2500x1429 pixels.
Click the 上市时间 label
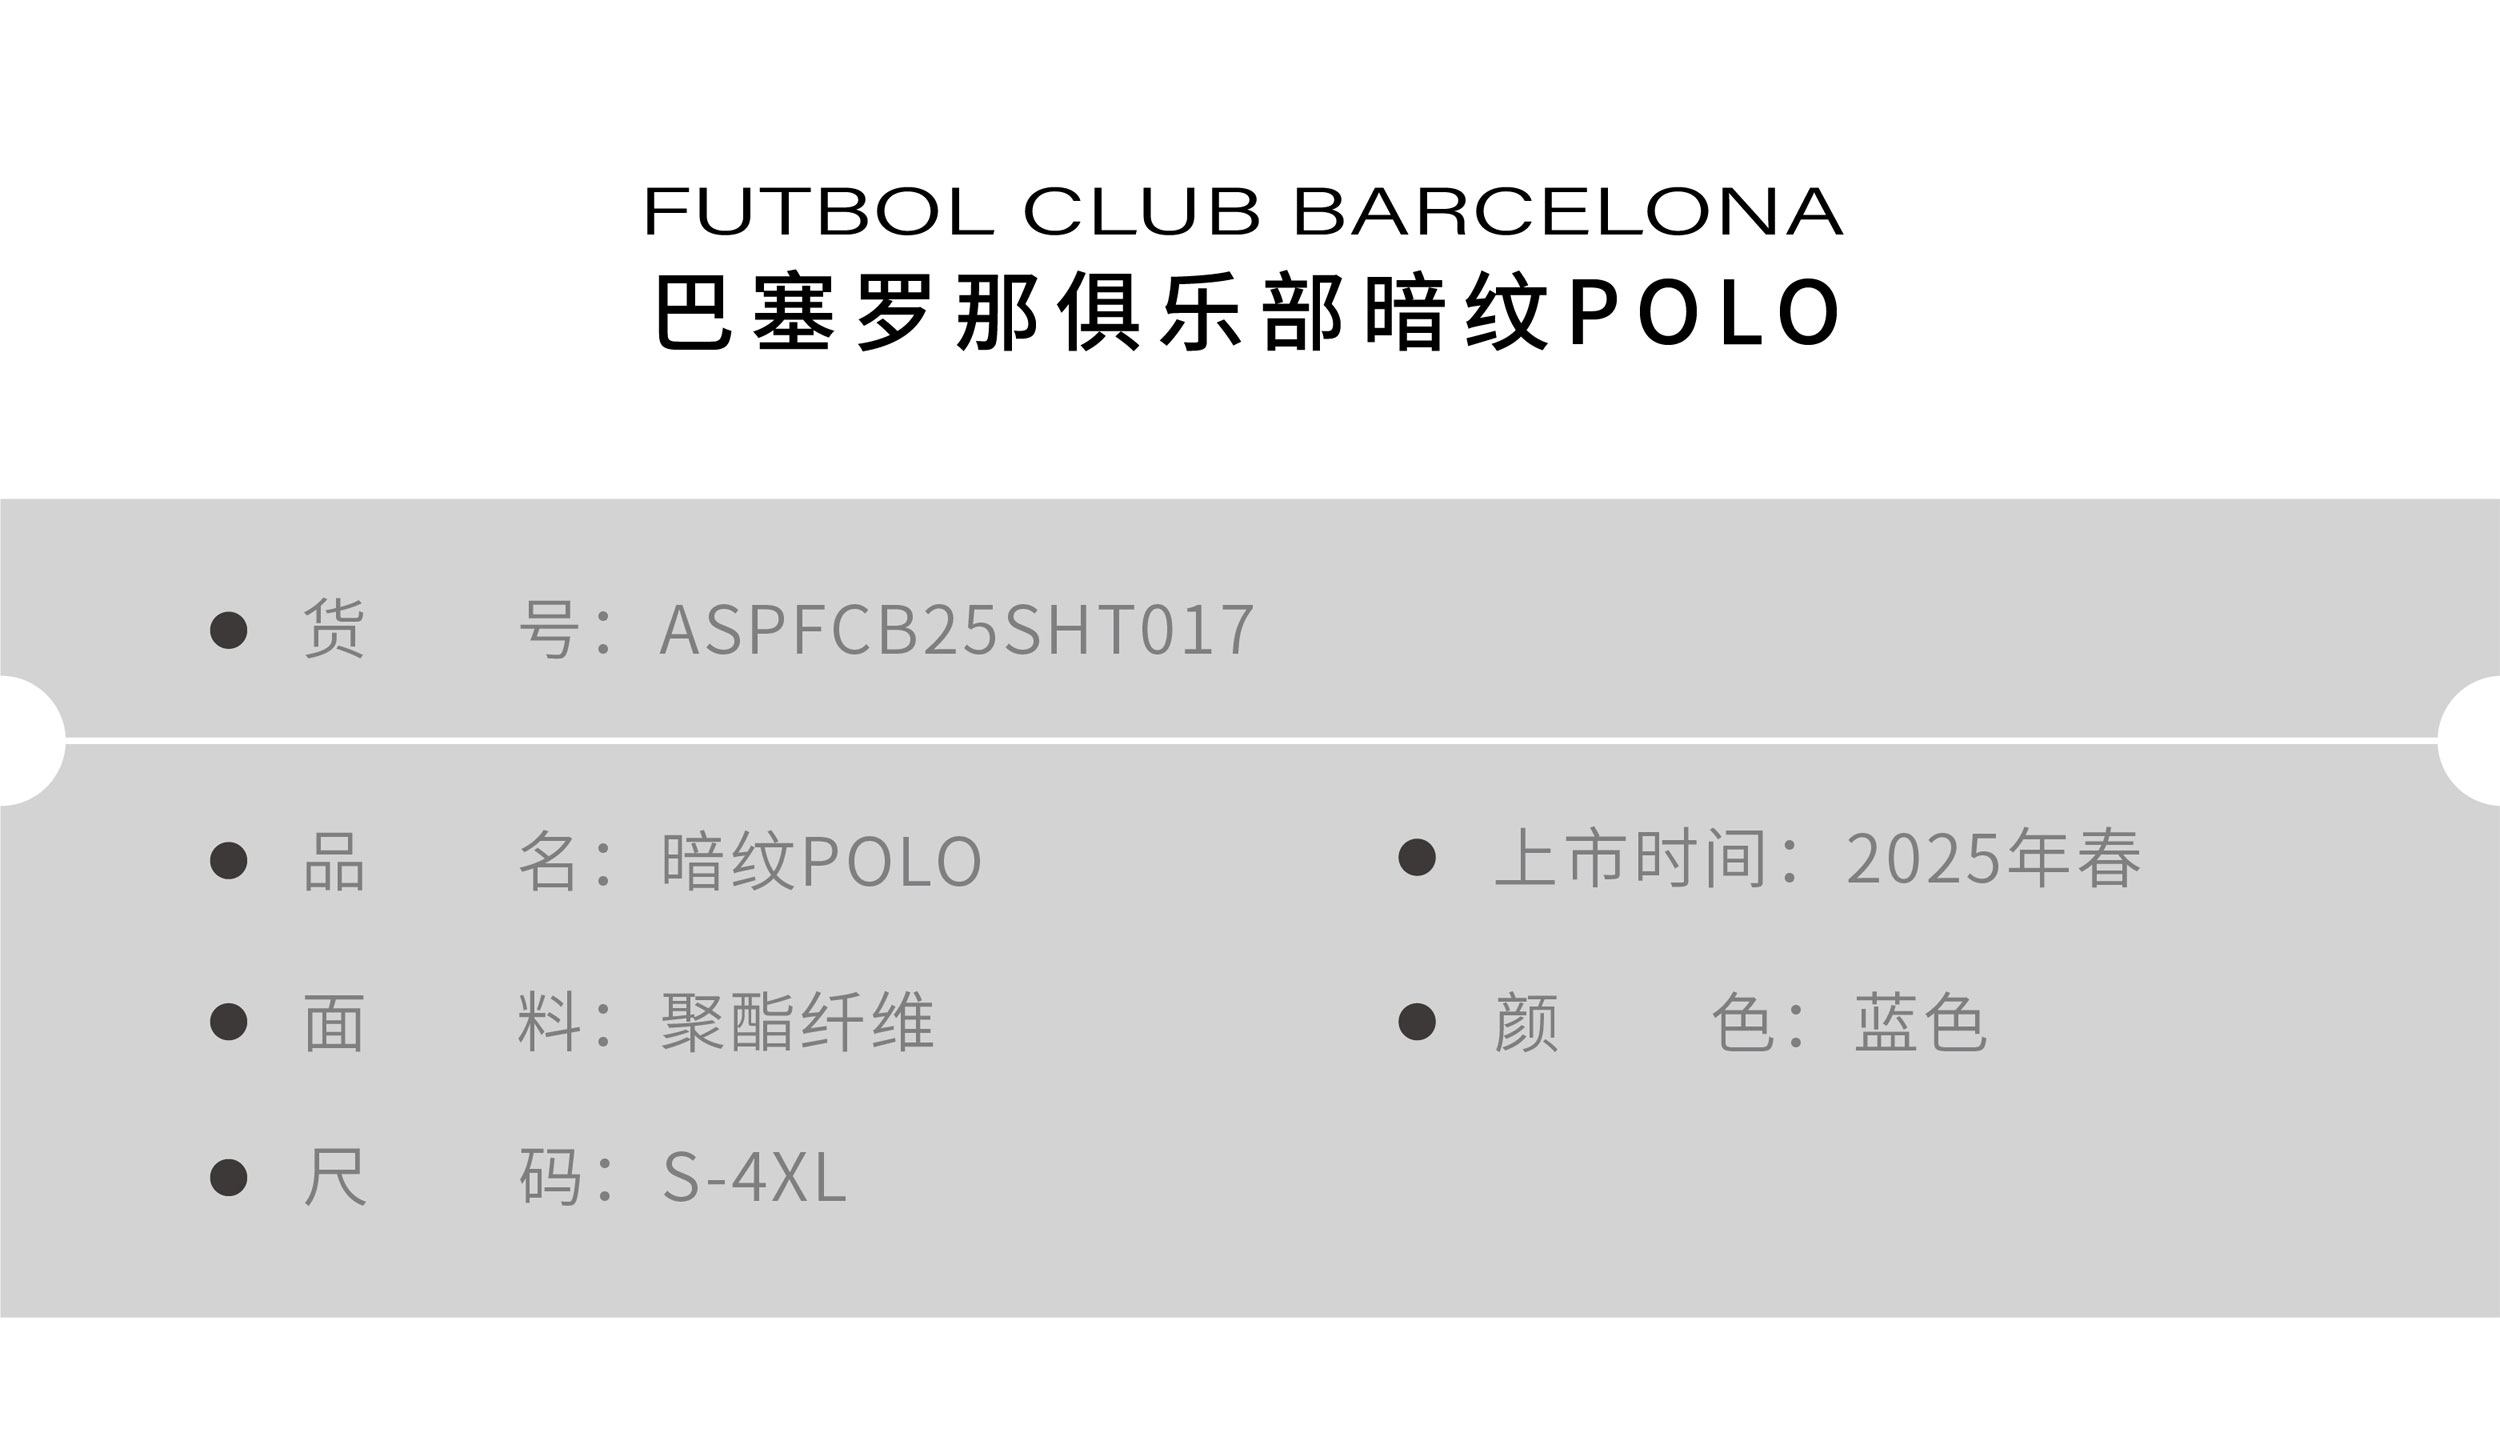tap(1630, 858)
